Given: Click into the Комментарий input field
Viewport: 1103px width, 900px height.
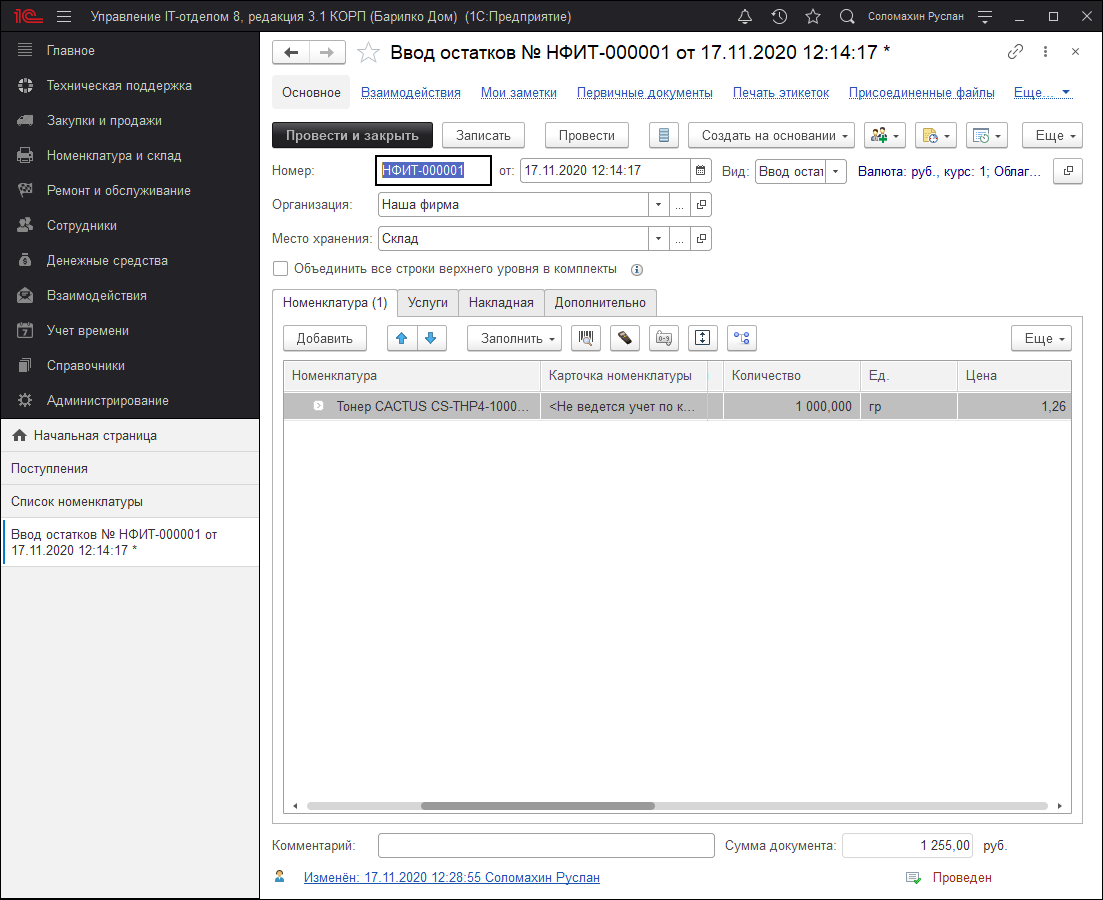Looking at the screenshot, I should coord(546,846).
